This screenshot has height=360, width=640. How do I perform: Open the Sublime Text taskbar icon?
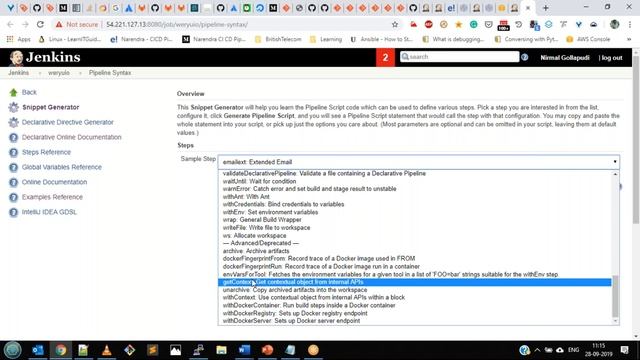[153, 350]
